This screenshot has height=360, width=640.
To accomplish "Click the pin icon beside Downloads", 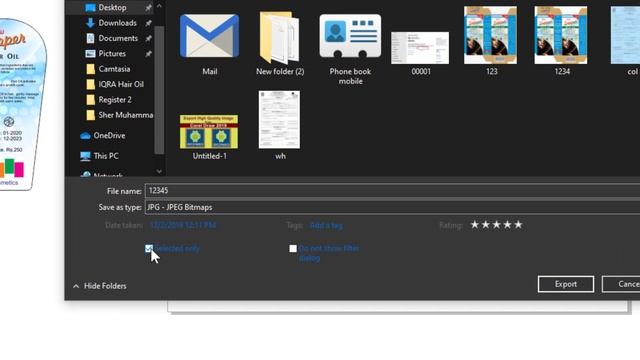I will coord(149,23).
